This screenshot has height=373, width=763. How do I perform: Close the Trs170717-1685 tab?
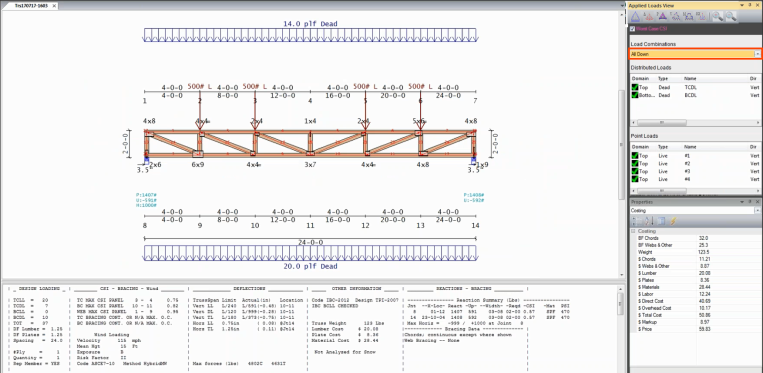(x=54, y=6)
